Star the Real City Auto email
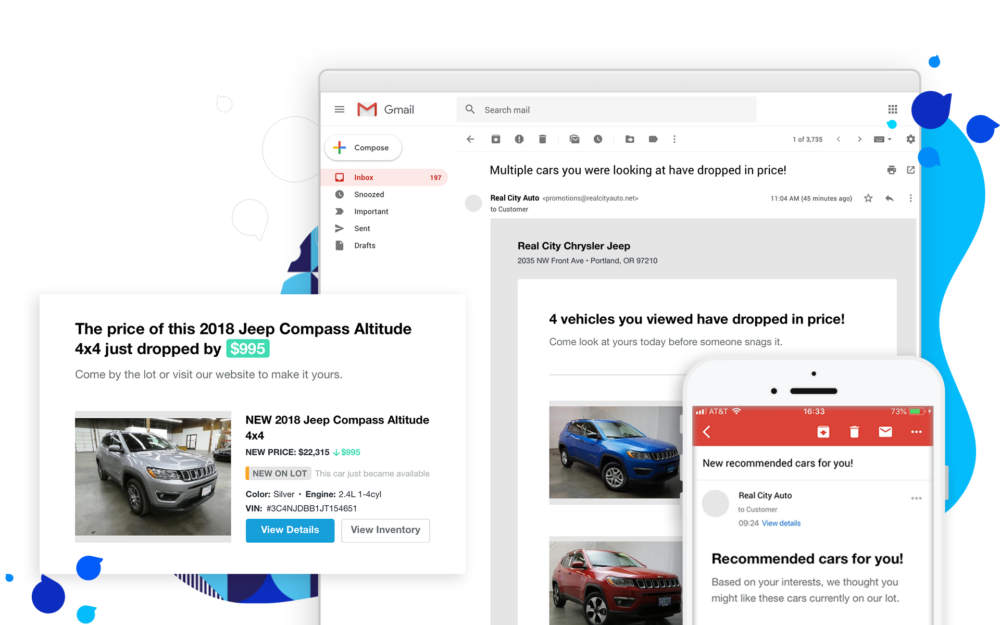This screenshot has width=1000, height=625. (x=868, y=198)
